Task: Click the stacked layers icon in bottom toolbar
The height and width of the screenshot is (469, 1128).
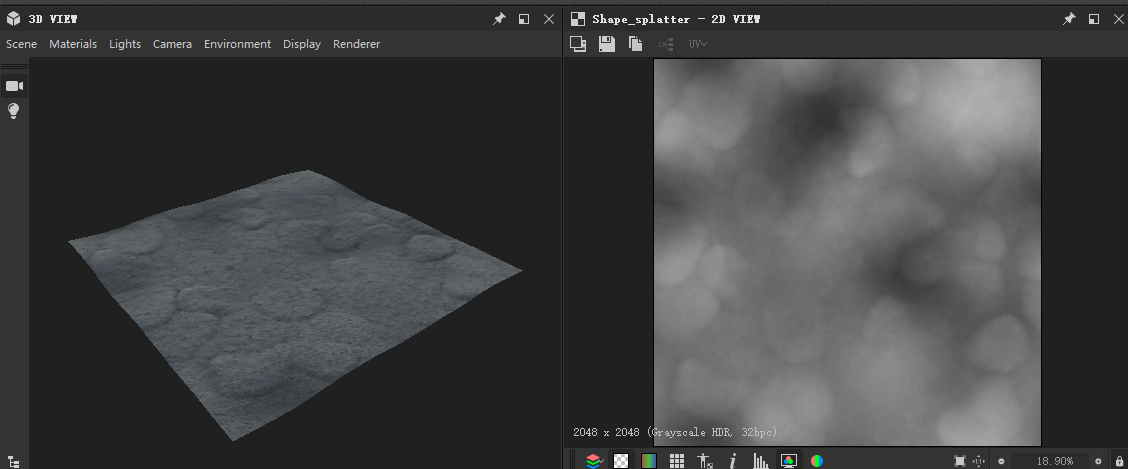Action: pos(593,461)
